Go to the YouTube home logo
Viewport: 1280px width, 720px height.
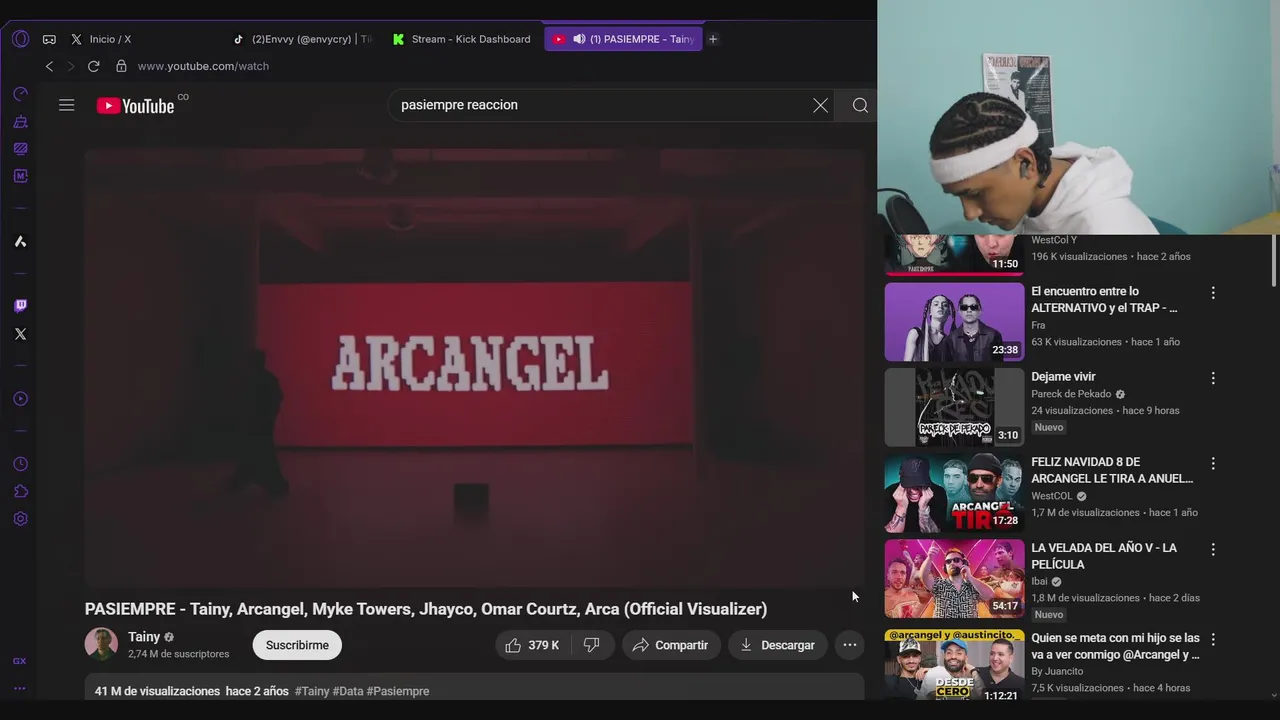[136, 105]
